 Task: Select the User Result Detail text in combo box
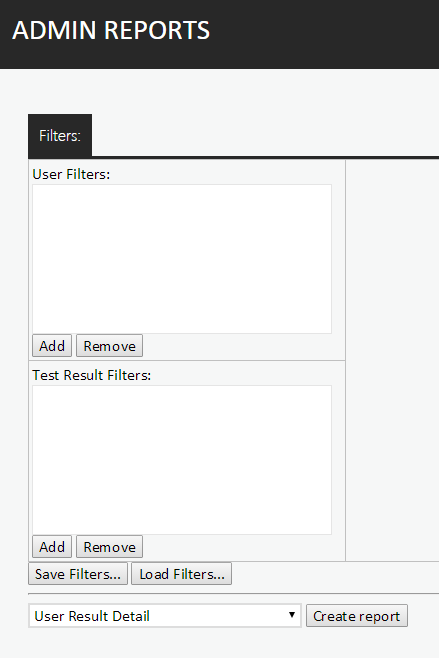[92, 616]
